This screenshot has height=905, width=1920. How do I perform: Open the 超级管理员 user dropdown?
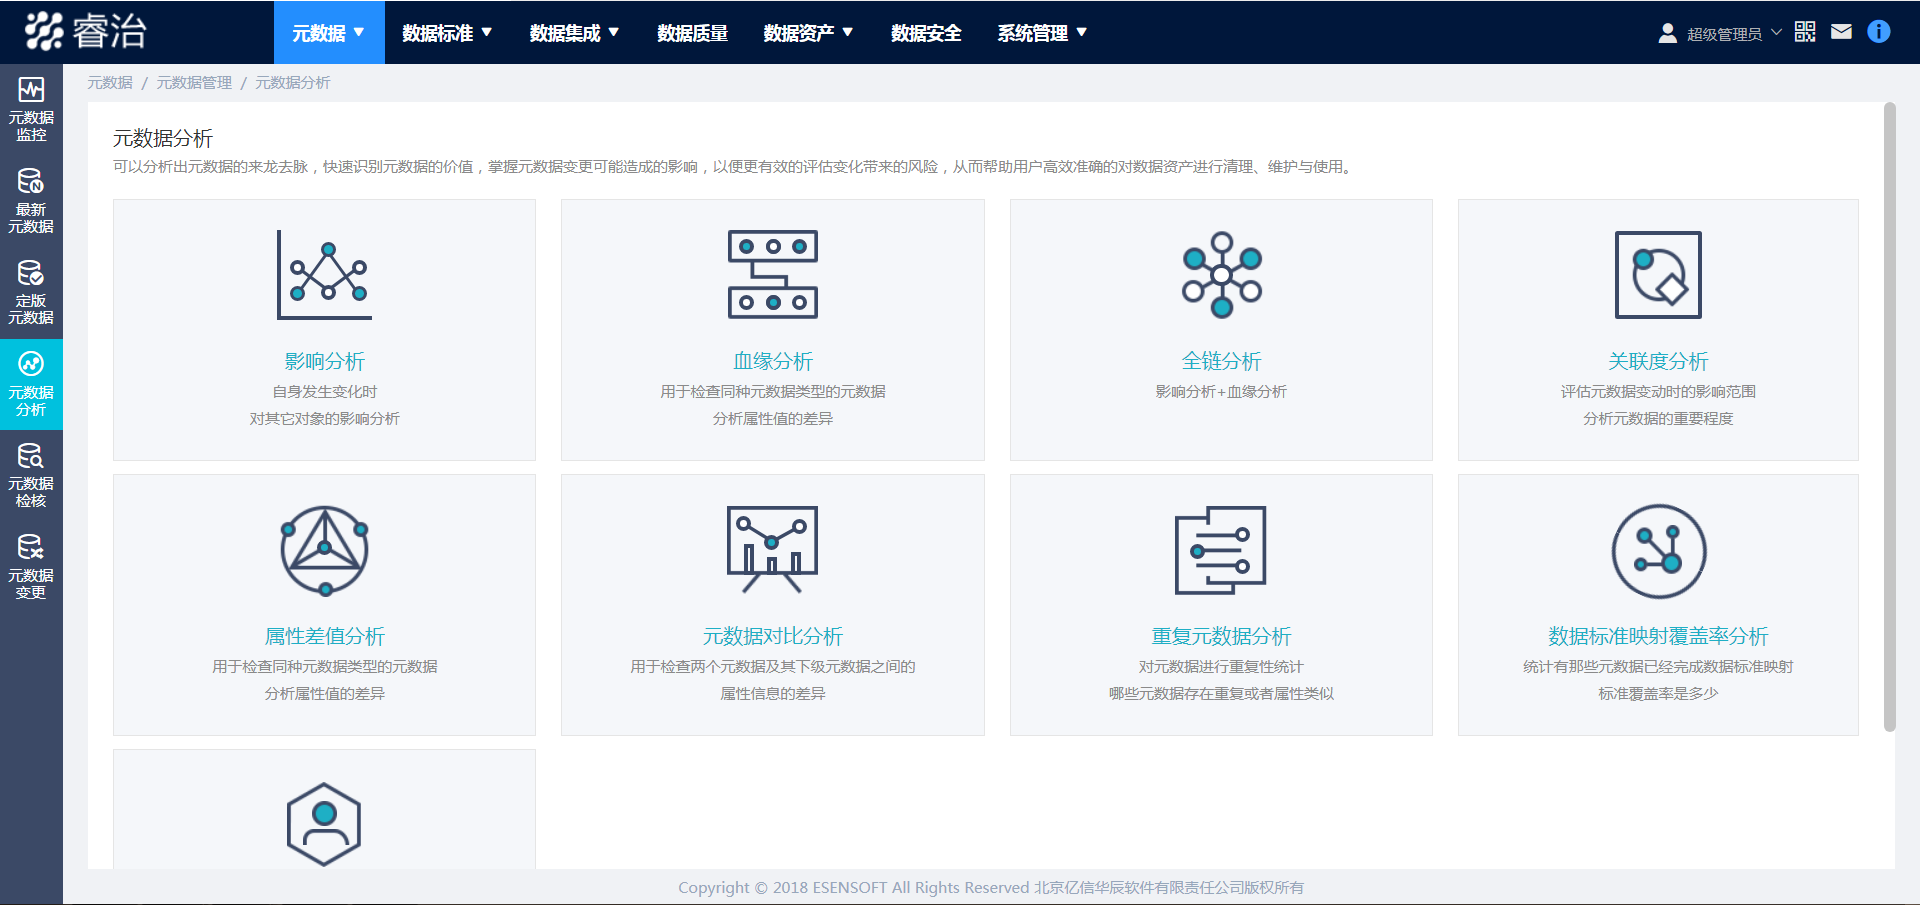[1734, 34]
